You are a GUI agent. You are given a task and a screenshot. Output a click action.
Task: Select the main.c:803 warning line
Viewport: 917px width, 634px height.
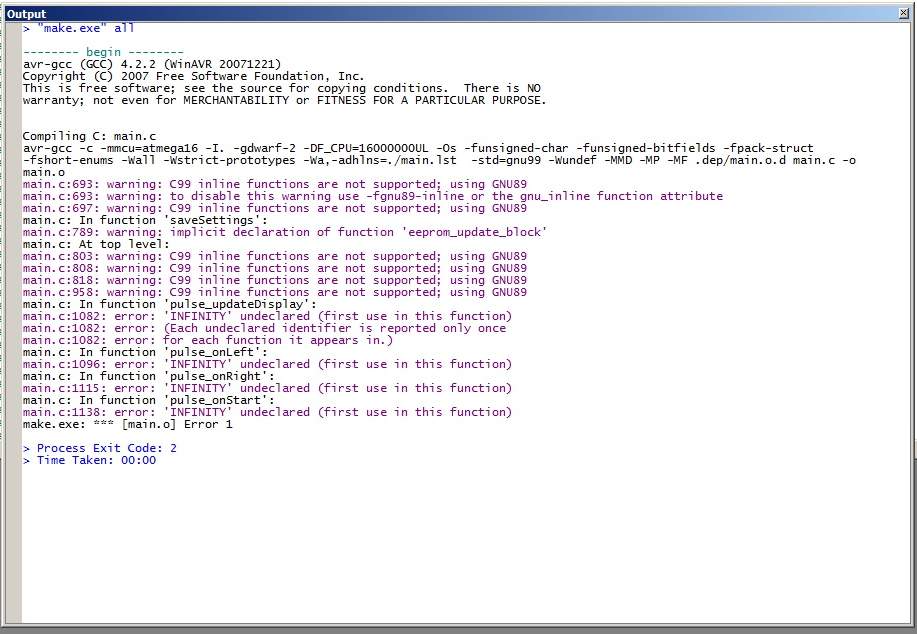274,256
